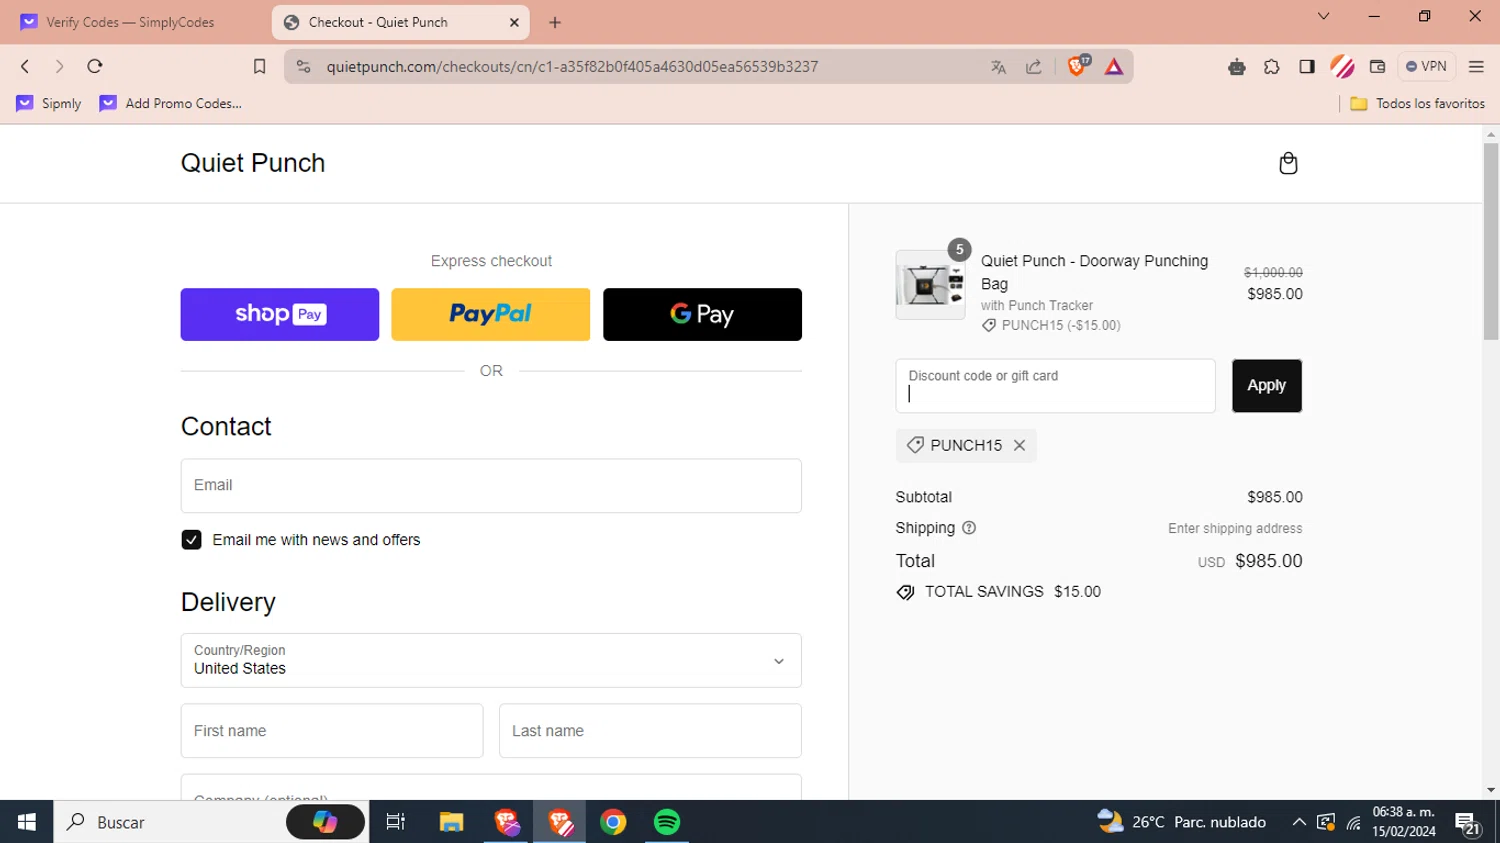Open File Explorer from taskbar
This screenshot has height=843, width=1500.
point(451,822)
